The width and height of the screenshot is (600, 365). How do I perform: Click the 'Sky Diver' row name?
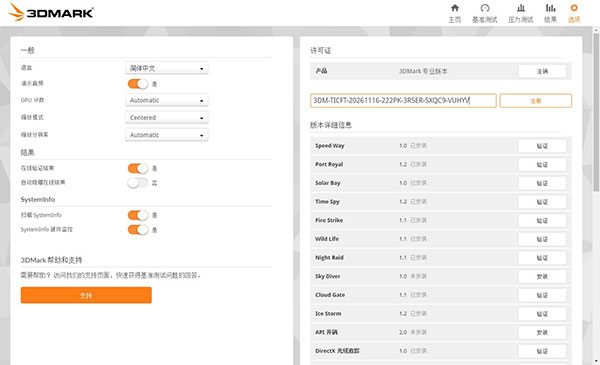328,276
